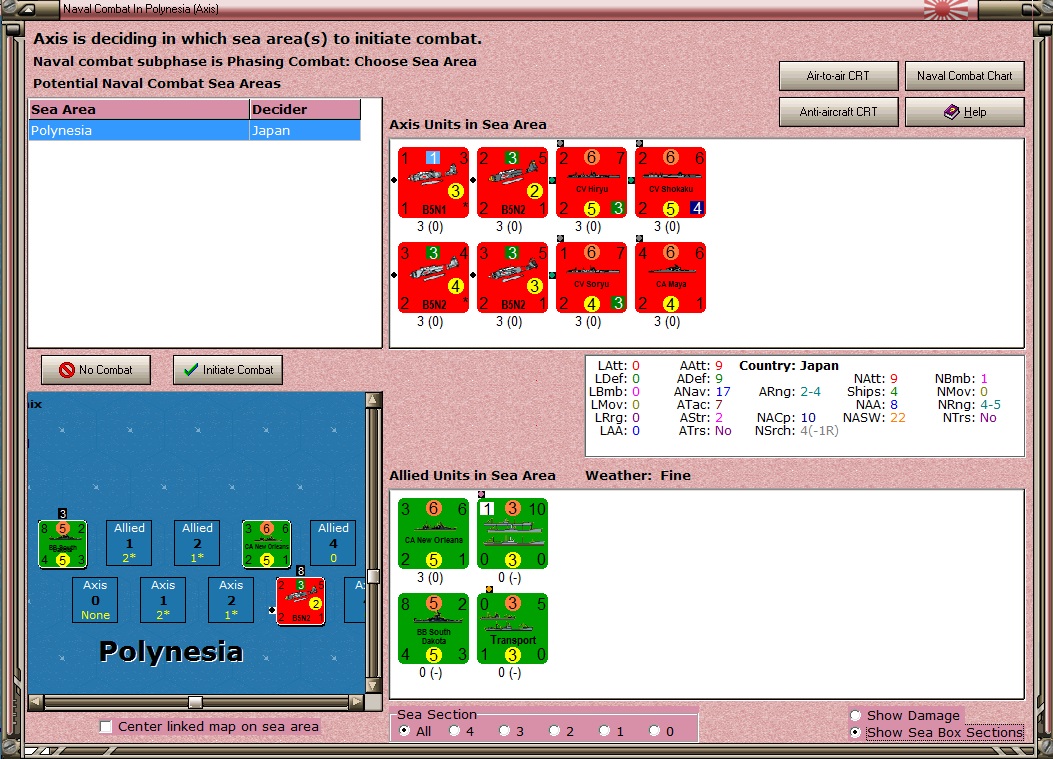This screenshot has height=759, width=1053.
Task: Click the map scroll left arrow
Action: point(36,702)
